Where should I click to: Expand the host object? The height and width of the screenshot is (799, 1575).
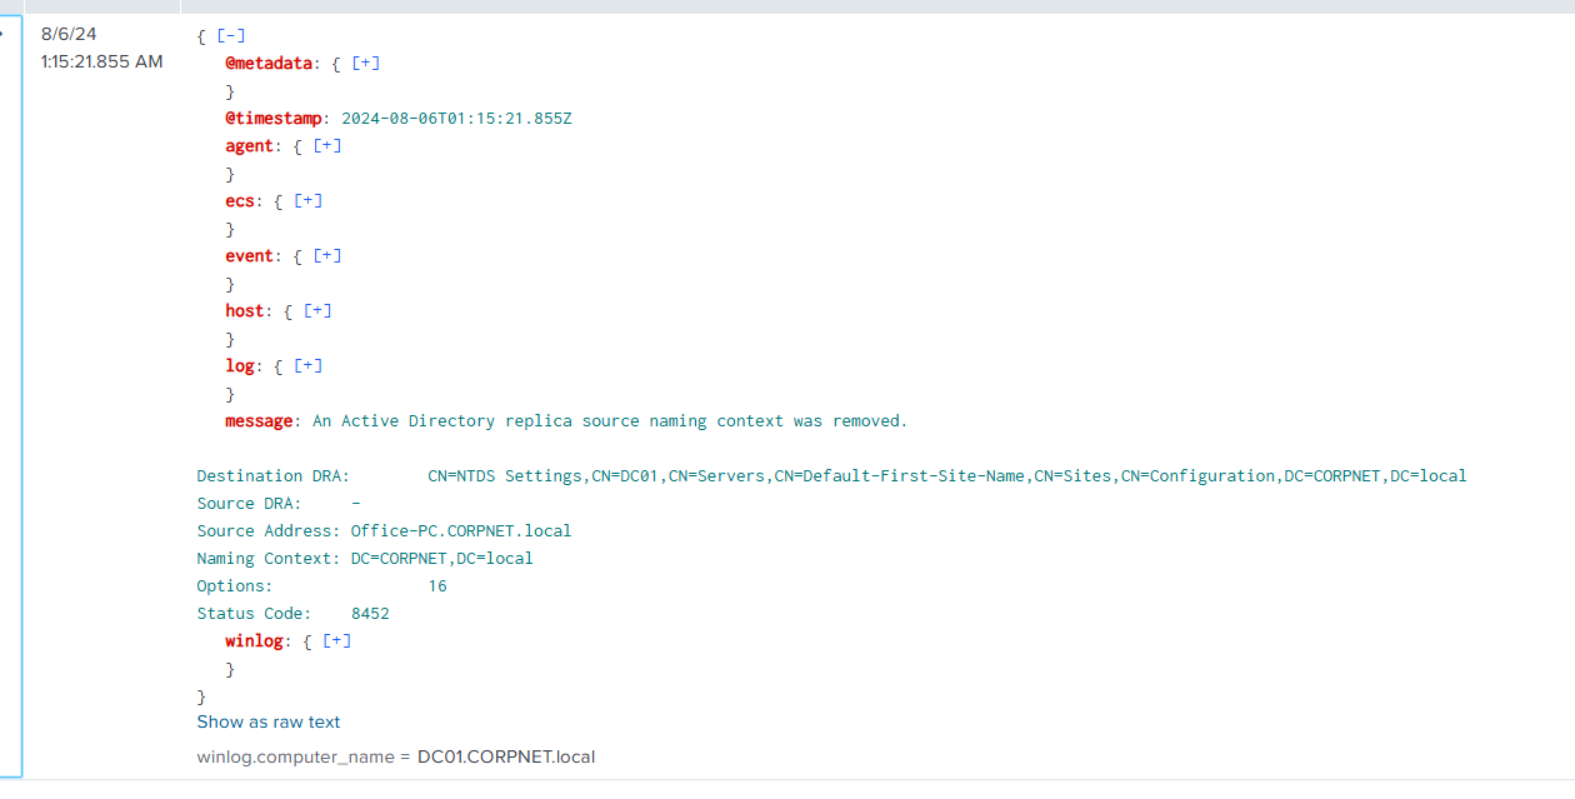pyautogui.click(x=317, y=311)
